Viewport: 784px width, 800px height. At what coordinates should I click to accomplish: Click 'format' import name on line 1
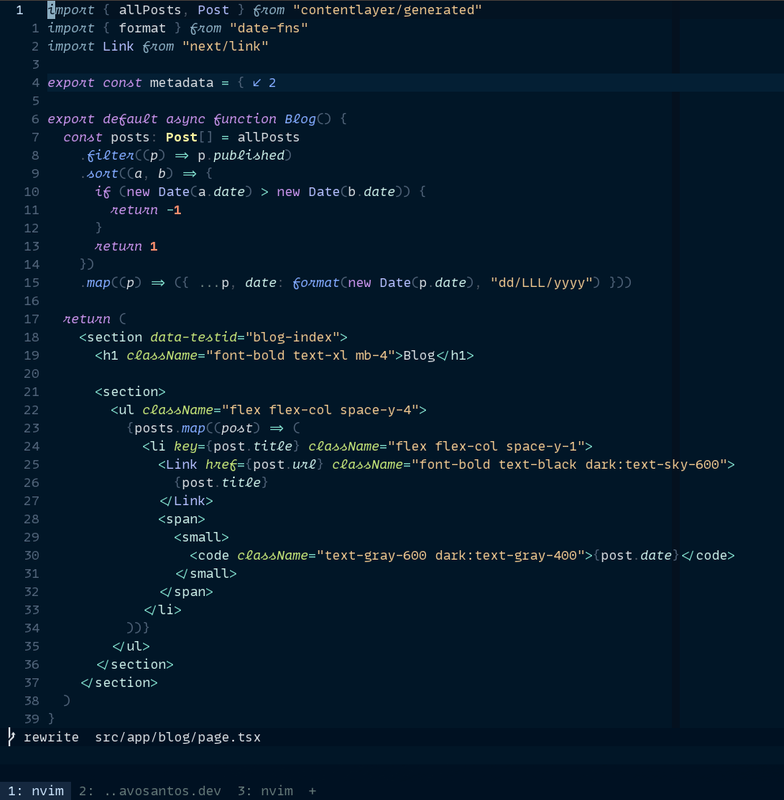[x=142, y=28]
